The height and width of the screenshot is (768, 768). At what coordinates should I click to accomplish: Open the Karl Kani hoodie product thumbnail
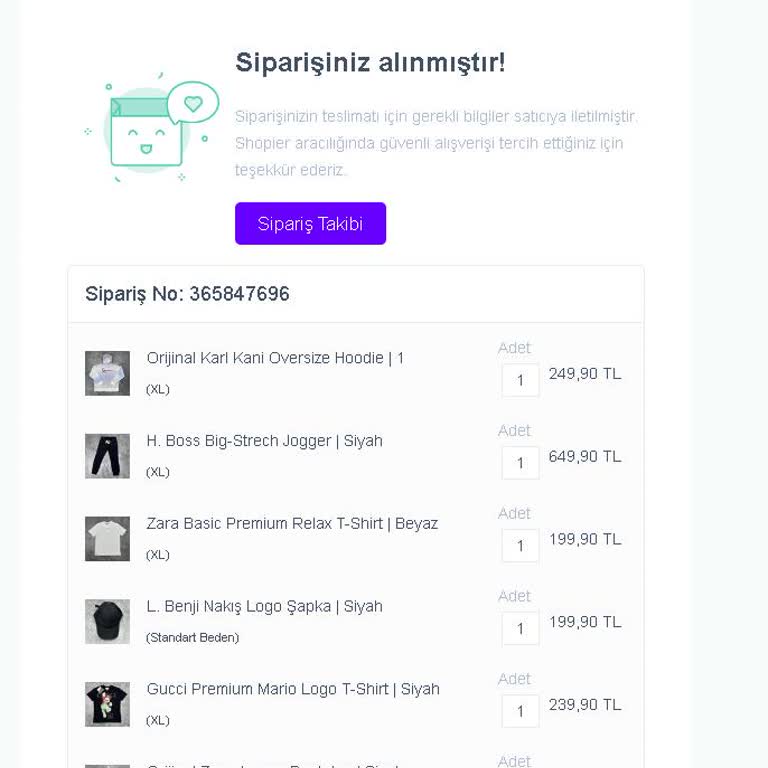coord(107,373)
